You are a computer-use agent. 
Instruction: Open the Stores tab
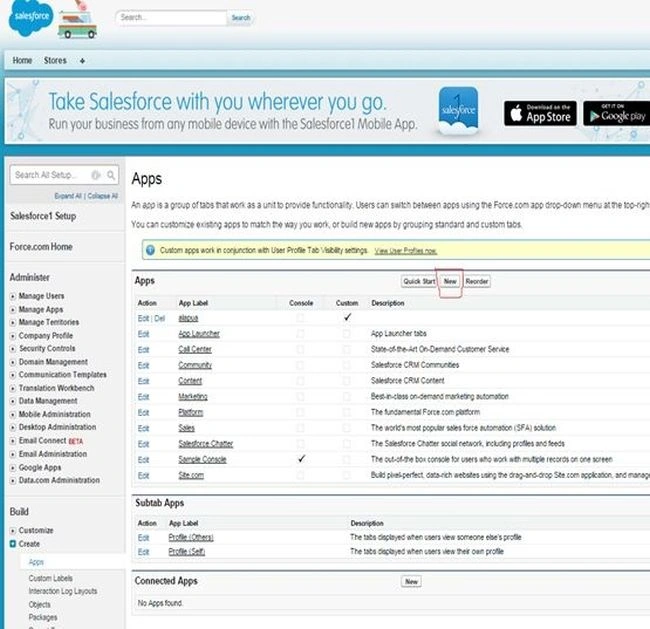click(55, 61)
